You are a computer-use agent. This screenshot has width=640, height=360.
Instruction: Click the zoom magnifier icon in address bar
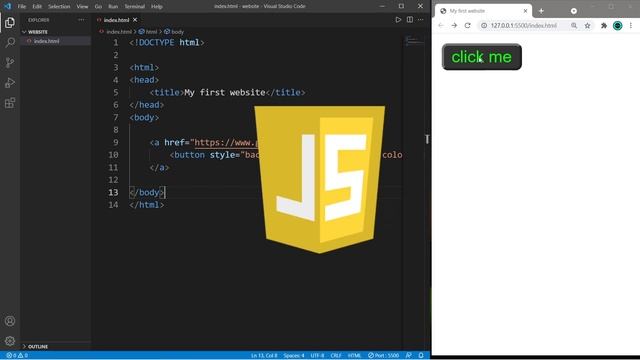point(574,25)
